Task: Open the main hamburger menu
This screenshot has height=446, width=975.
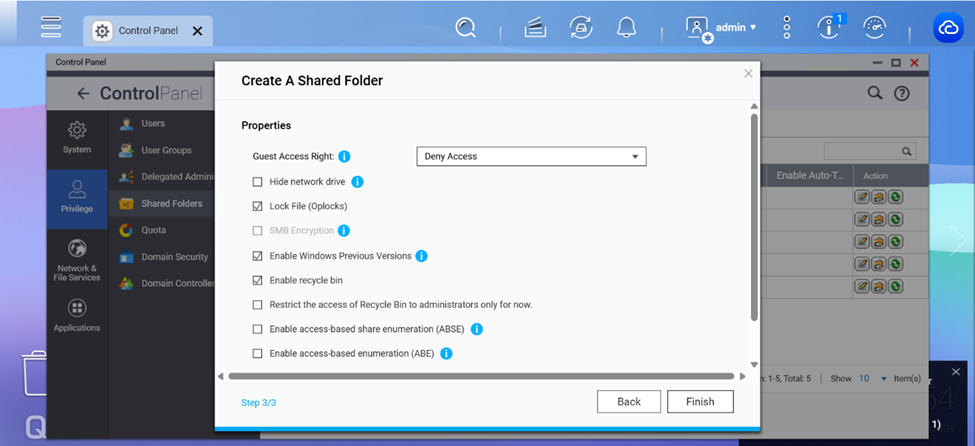Action: coord(51,28)
